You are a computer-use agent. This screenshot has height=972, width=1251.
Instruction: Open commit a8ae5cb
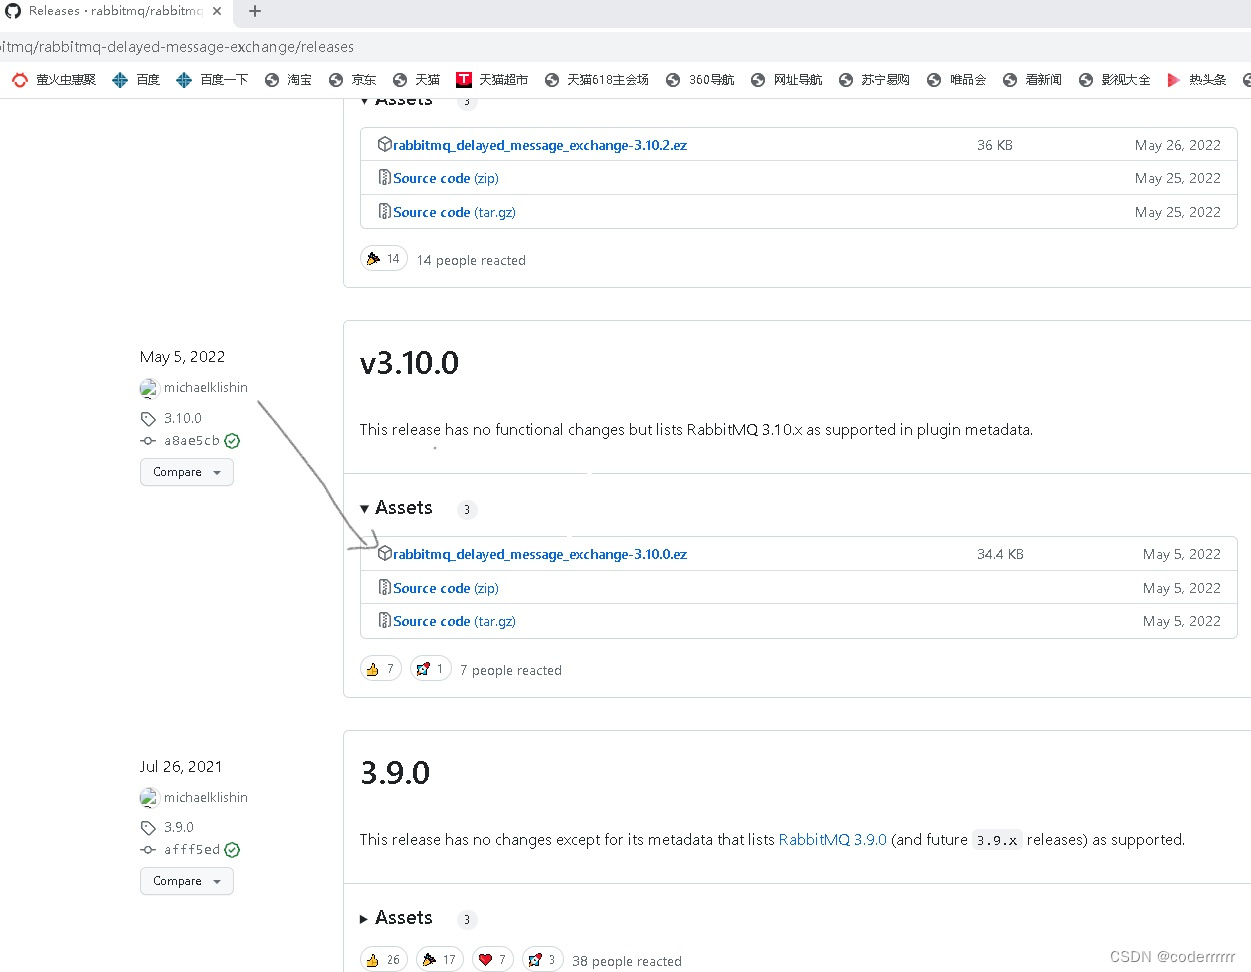[x=192, y=441]
